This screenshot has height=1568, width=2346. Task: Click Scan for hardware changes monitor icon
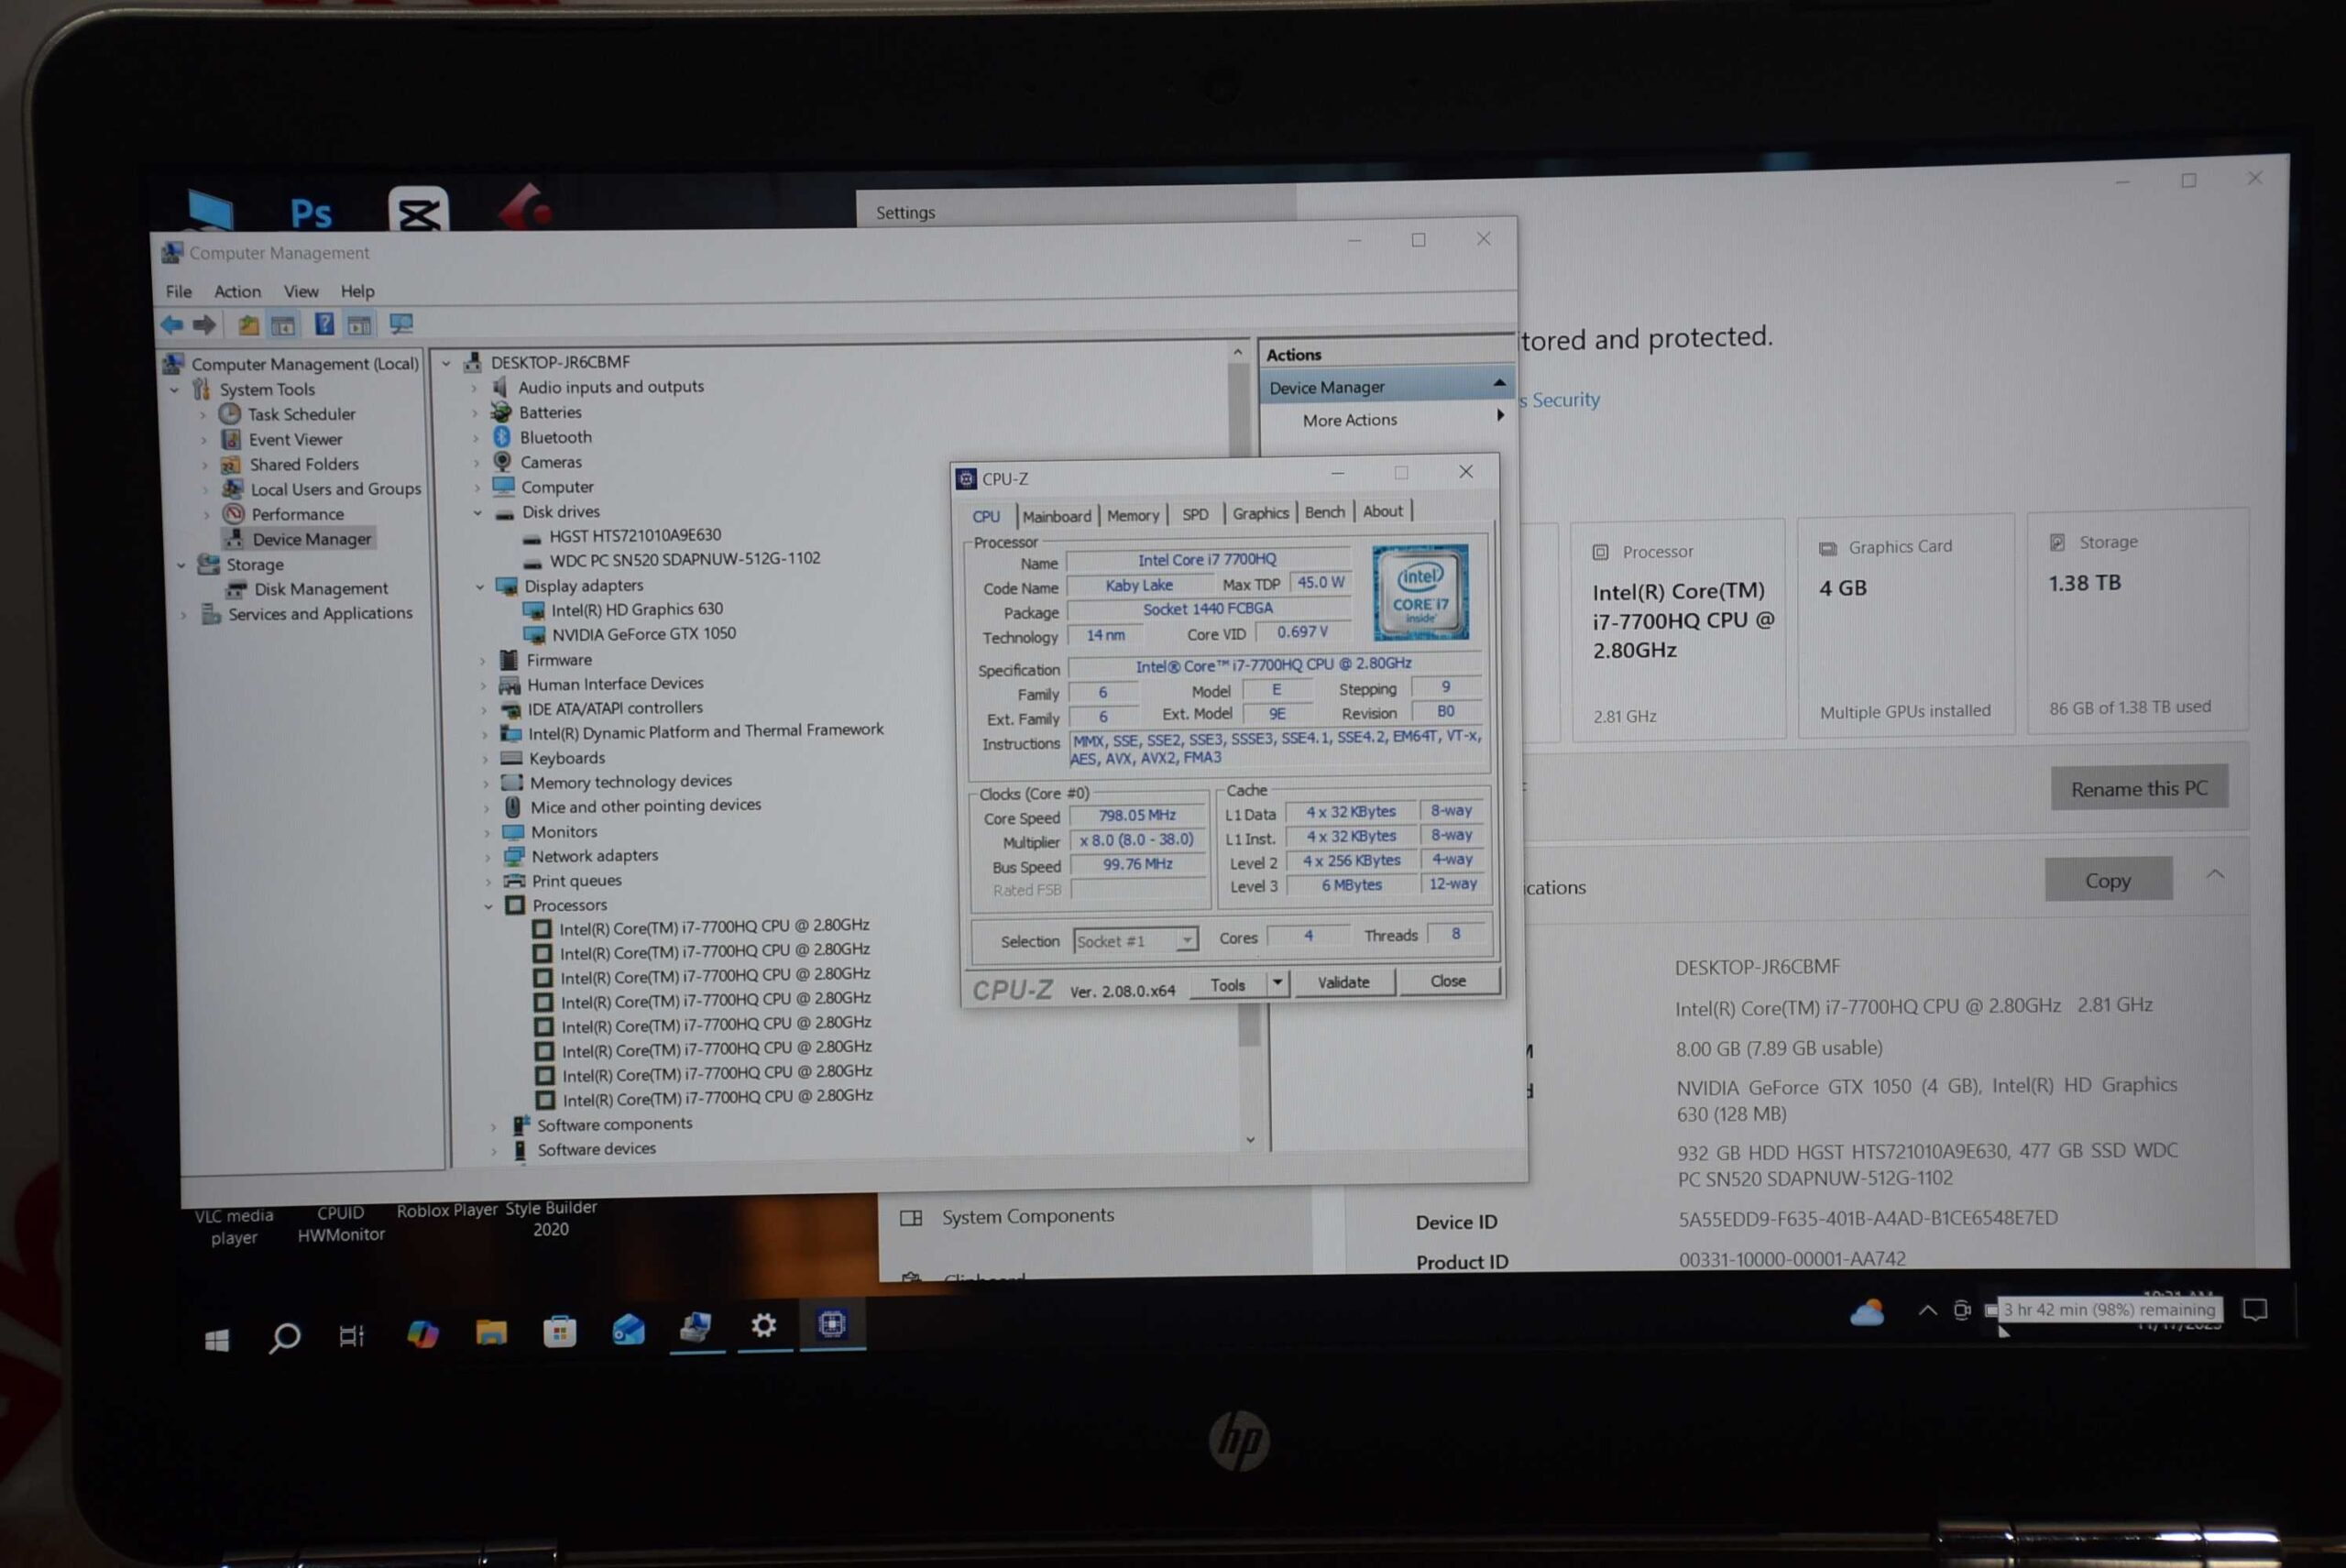(401, 324)
